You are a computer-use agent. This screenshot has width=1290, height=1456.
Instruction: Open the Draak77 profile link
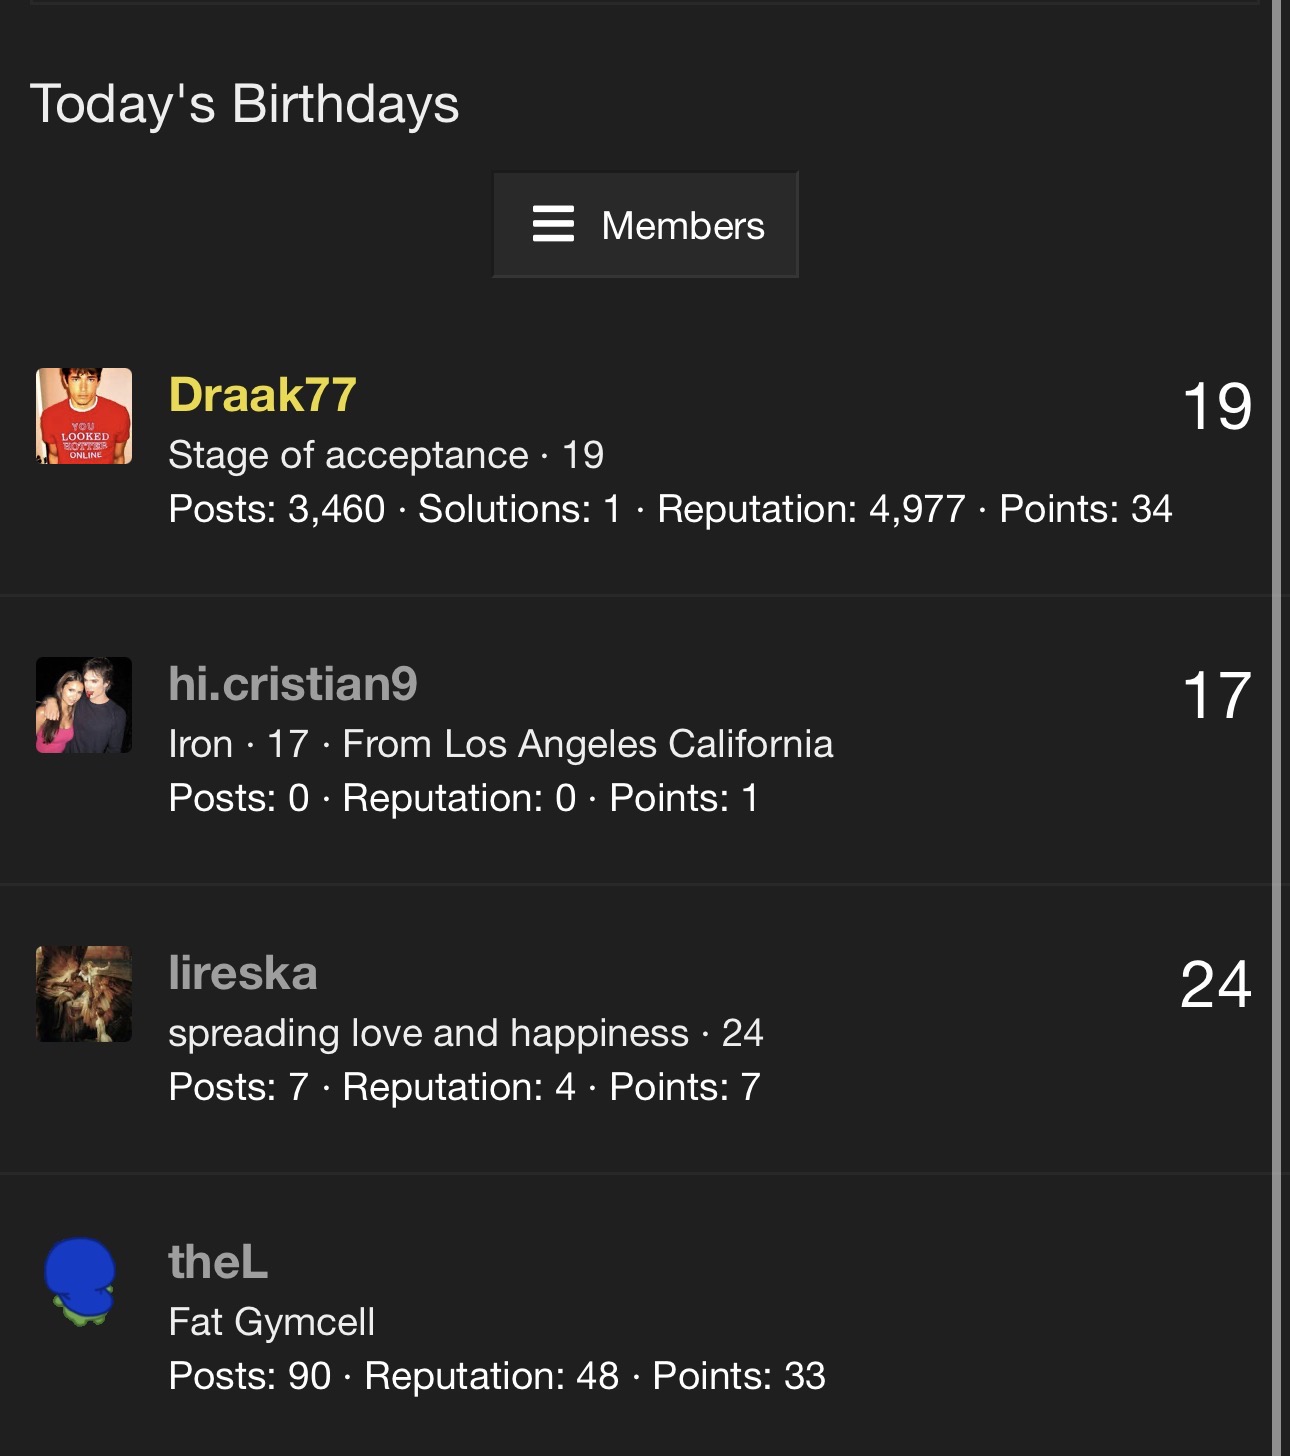pos(262,394)
